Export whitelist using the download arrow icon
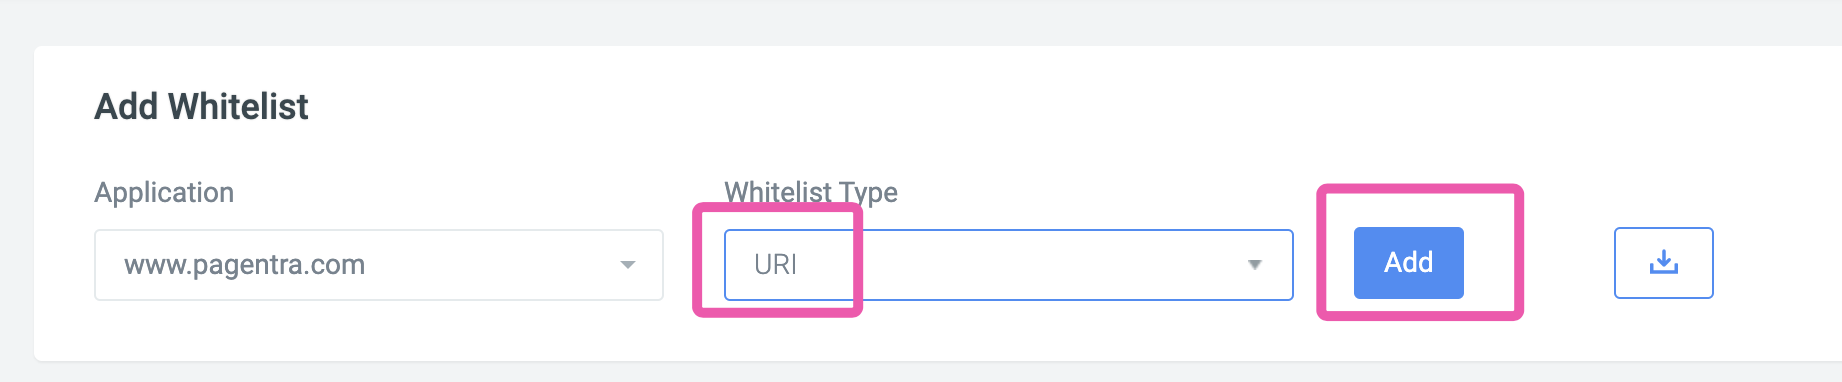This screenshot has height=382, width=1842. pyautogui.click(x=1663, y=263)
